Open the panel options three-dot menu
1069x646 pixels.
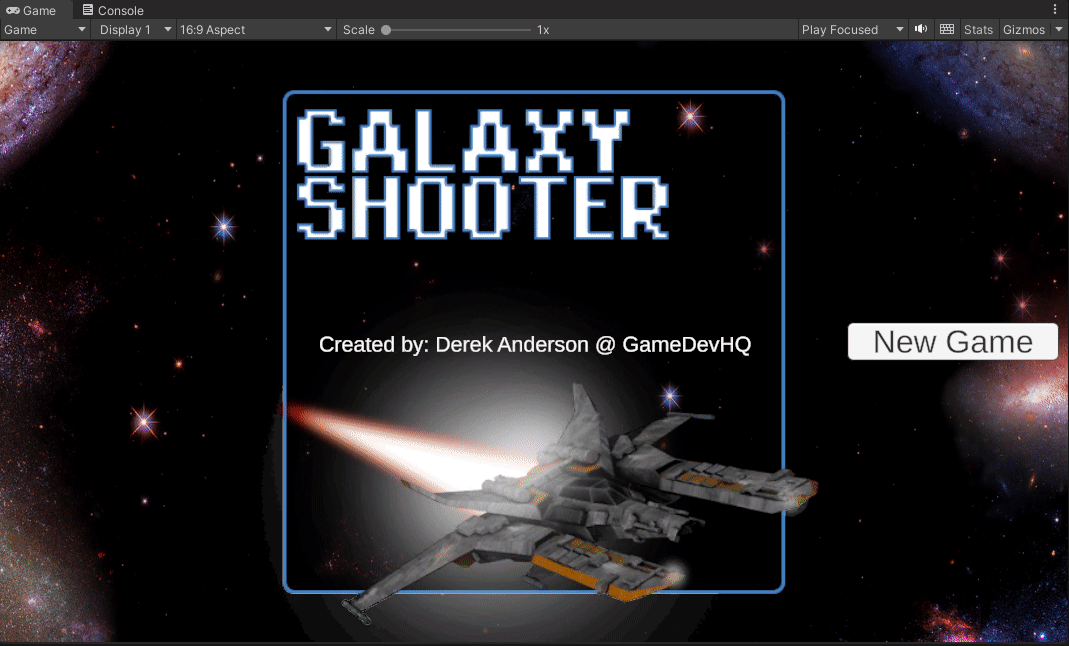1055,10
